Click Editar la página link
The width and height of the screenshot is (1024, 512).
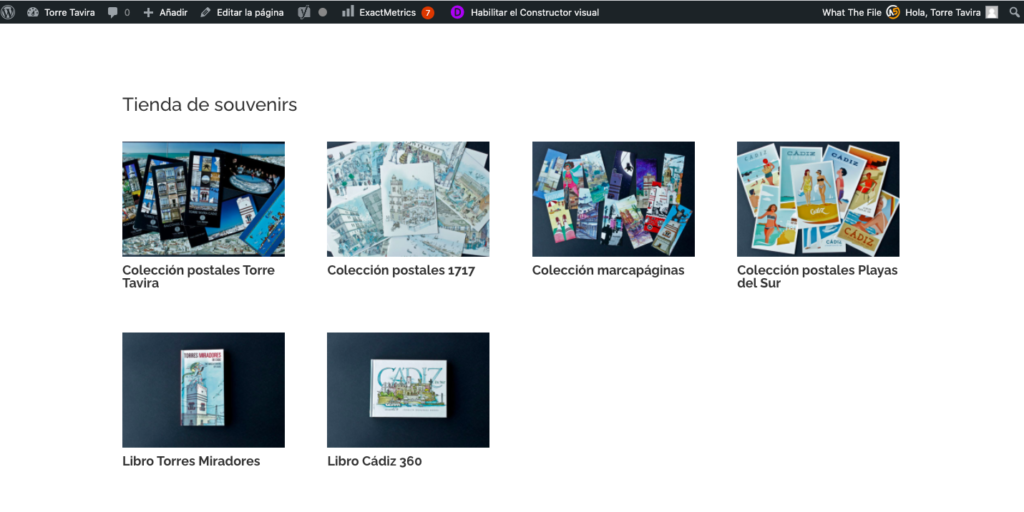(x=242, y=12)
